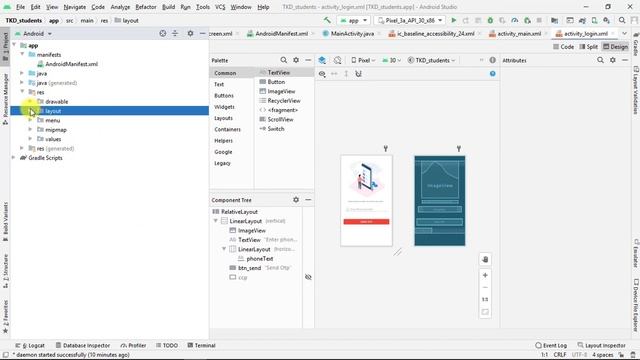Click the Make Project hammer icon

pyautogui.click(x=327, y=20)
